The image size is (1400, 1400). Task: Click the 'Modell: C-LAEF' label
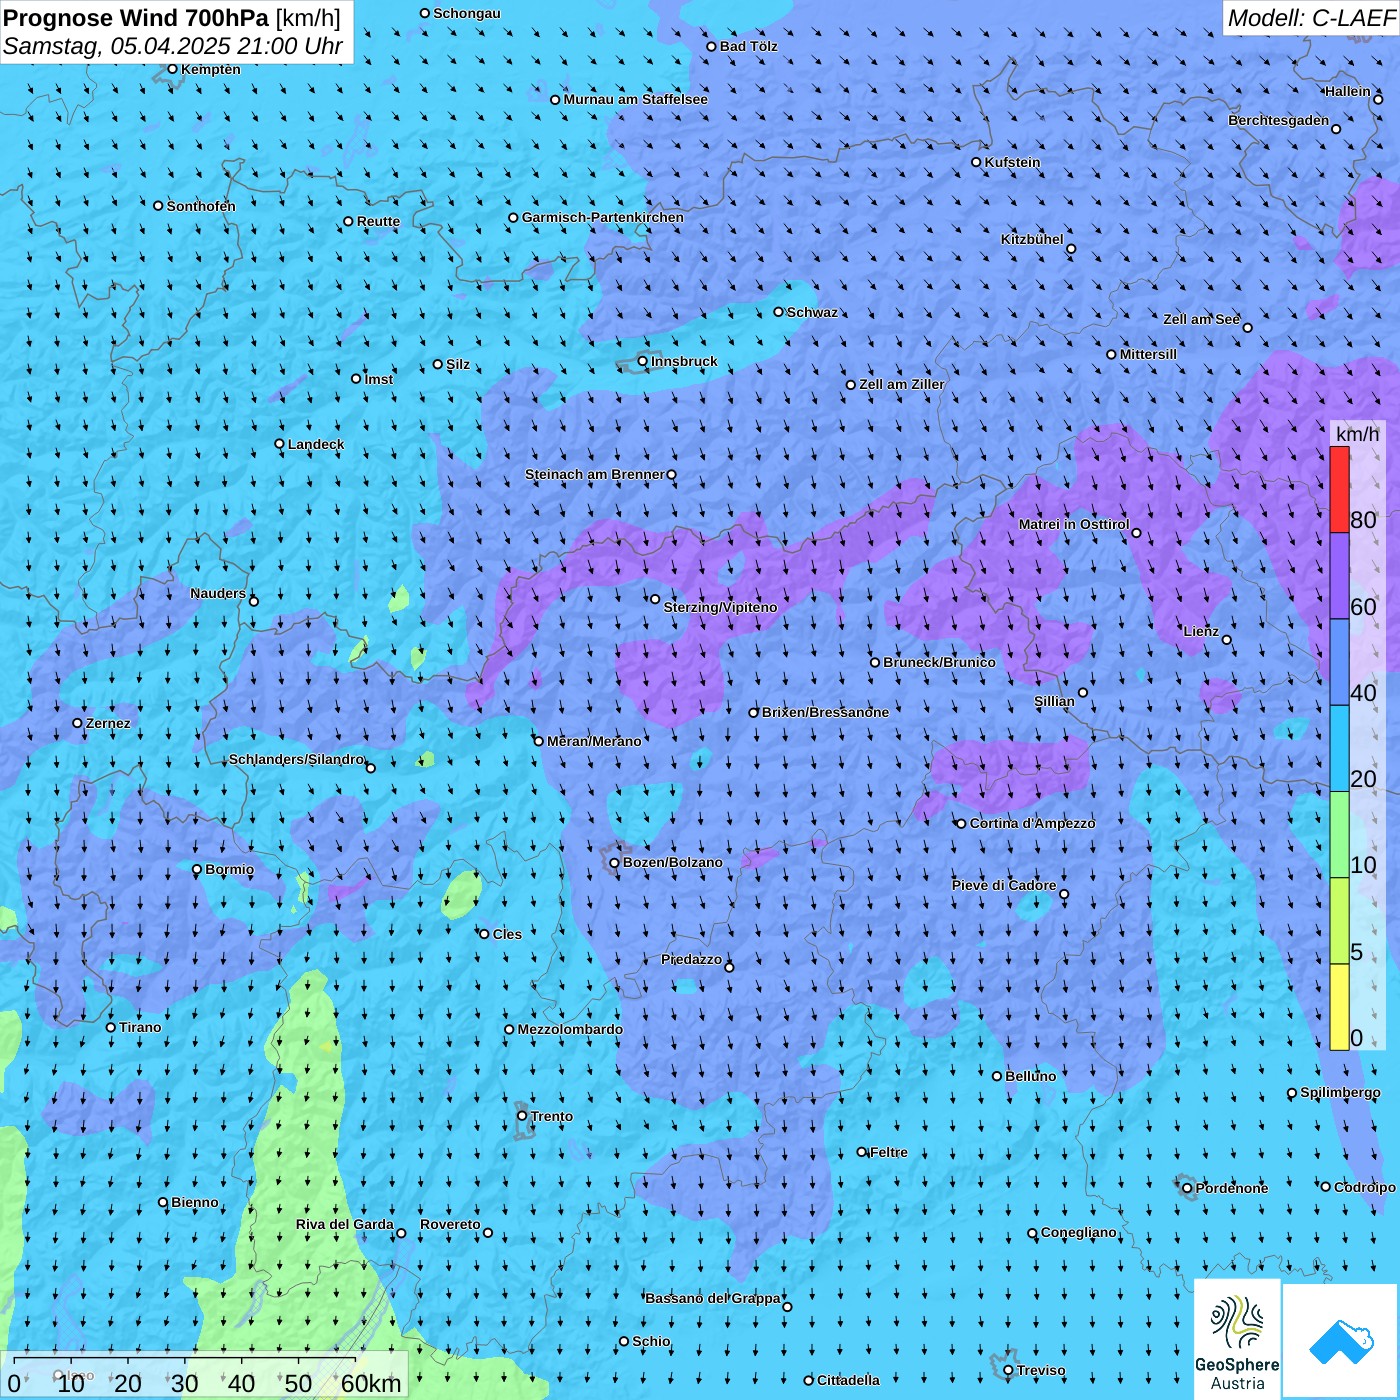[1311, 17]
